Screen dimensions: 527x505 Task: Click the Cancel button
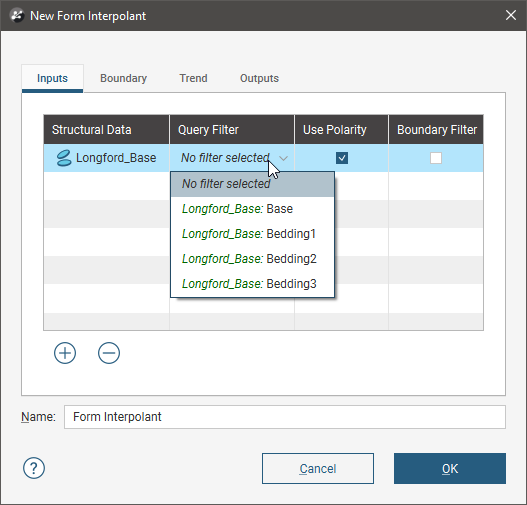pyautogui.click(x=318, y=468)
